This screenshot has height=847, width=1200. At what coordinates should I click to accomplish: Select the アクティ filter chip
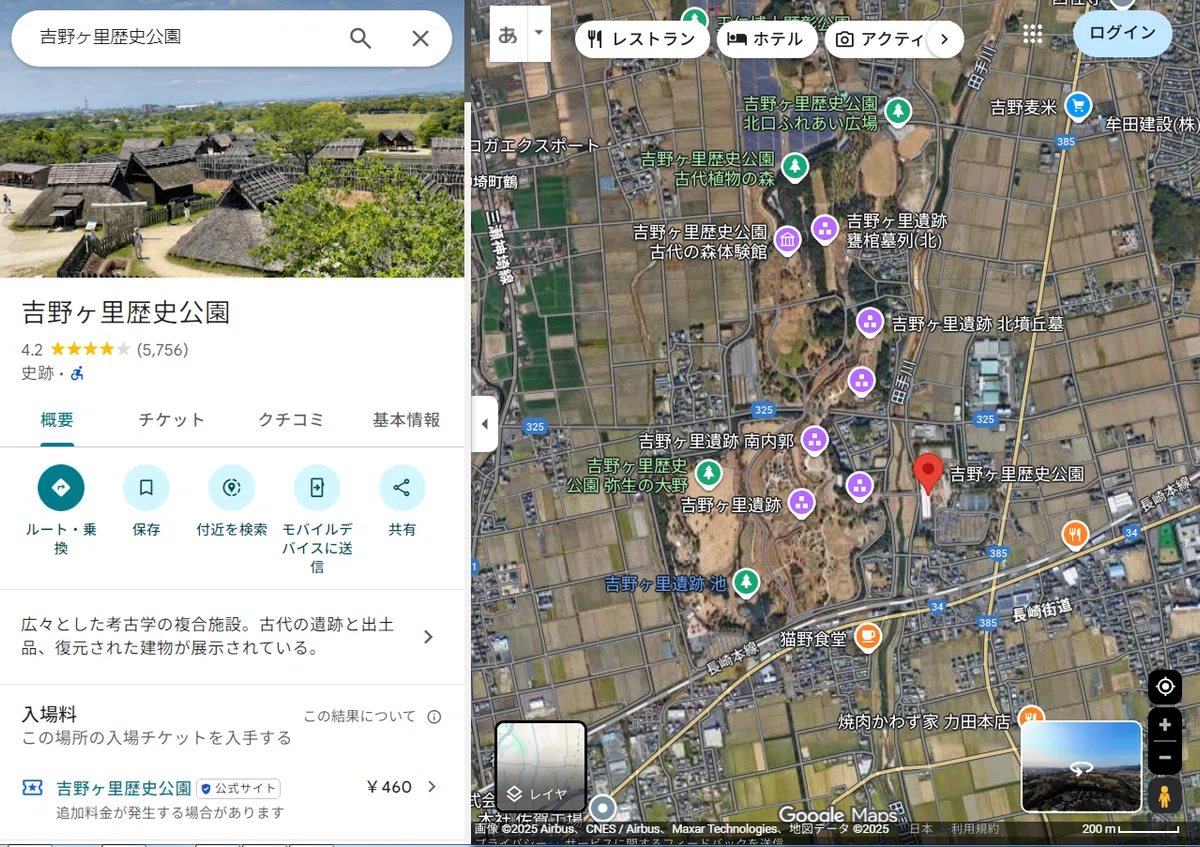(881, 39)
